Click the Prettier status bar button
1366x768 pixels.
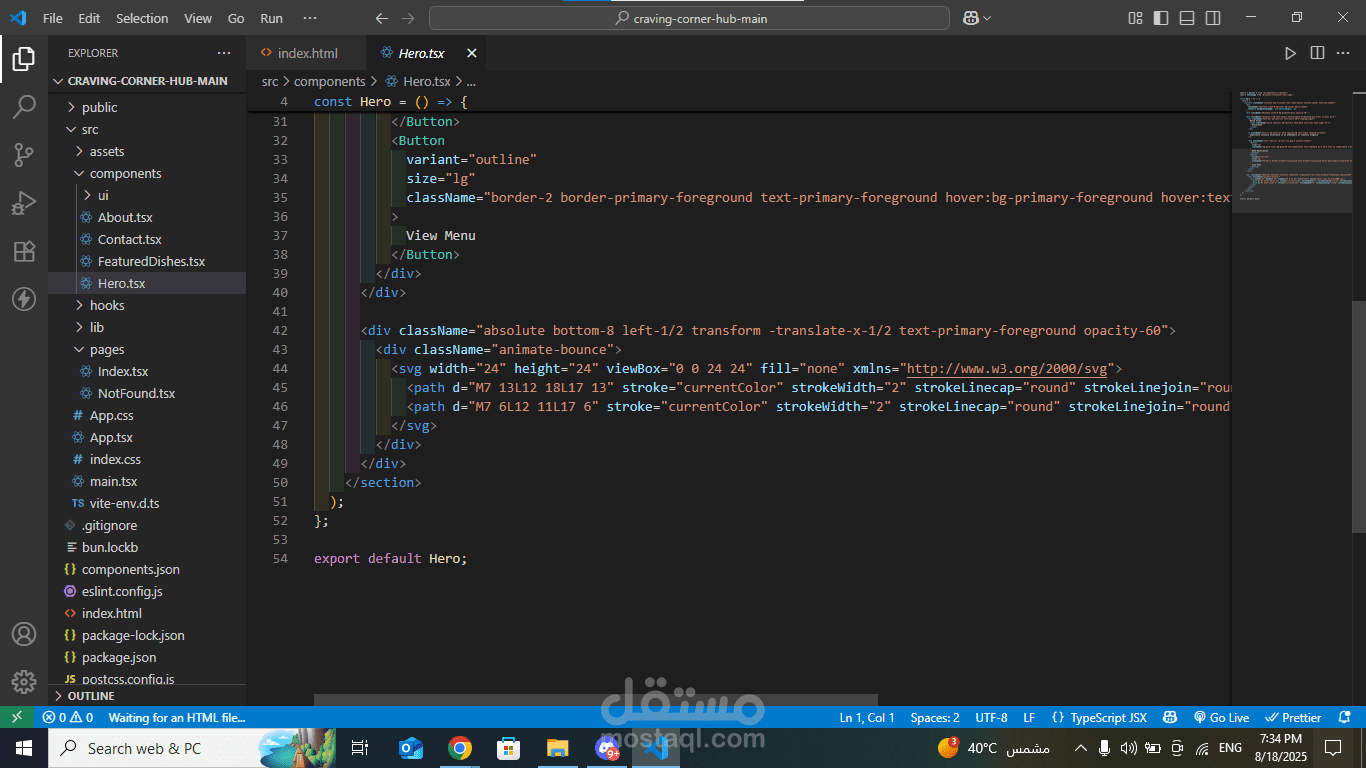(1294, 718)
